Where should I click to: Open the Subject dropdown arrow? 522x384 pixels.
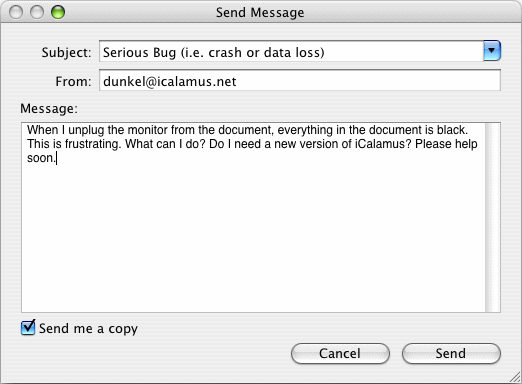pyautogui.click(x=492, y=51)
